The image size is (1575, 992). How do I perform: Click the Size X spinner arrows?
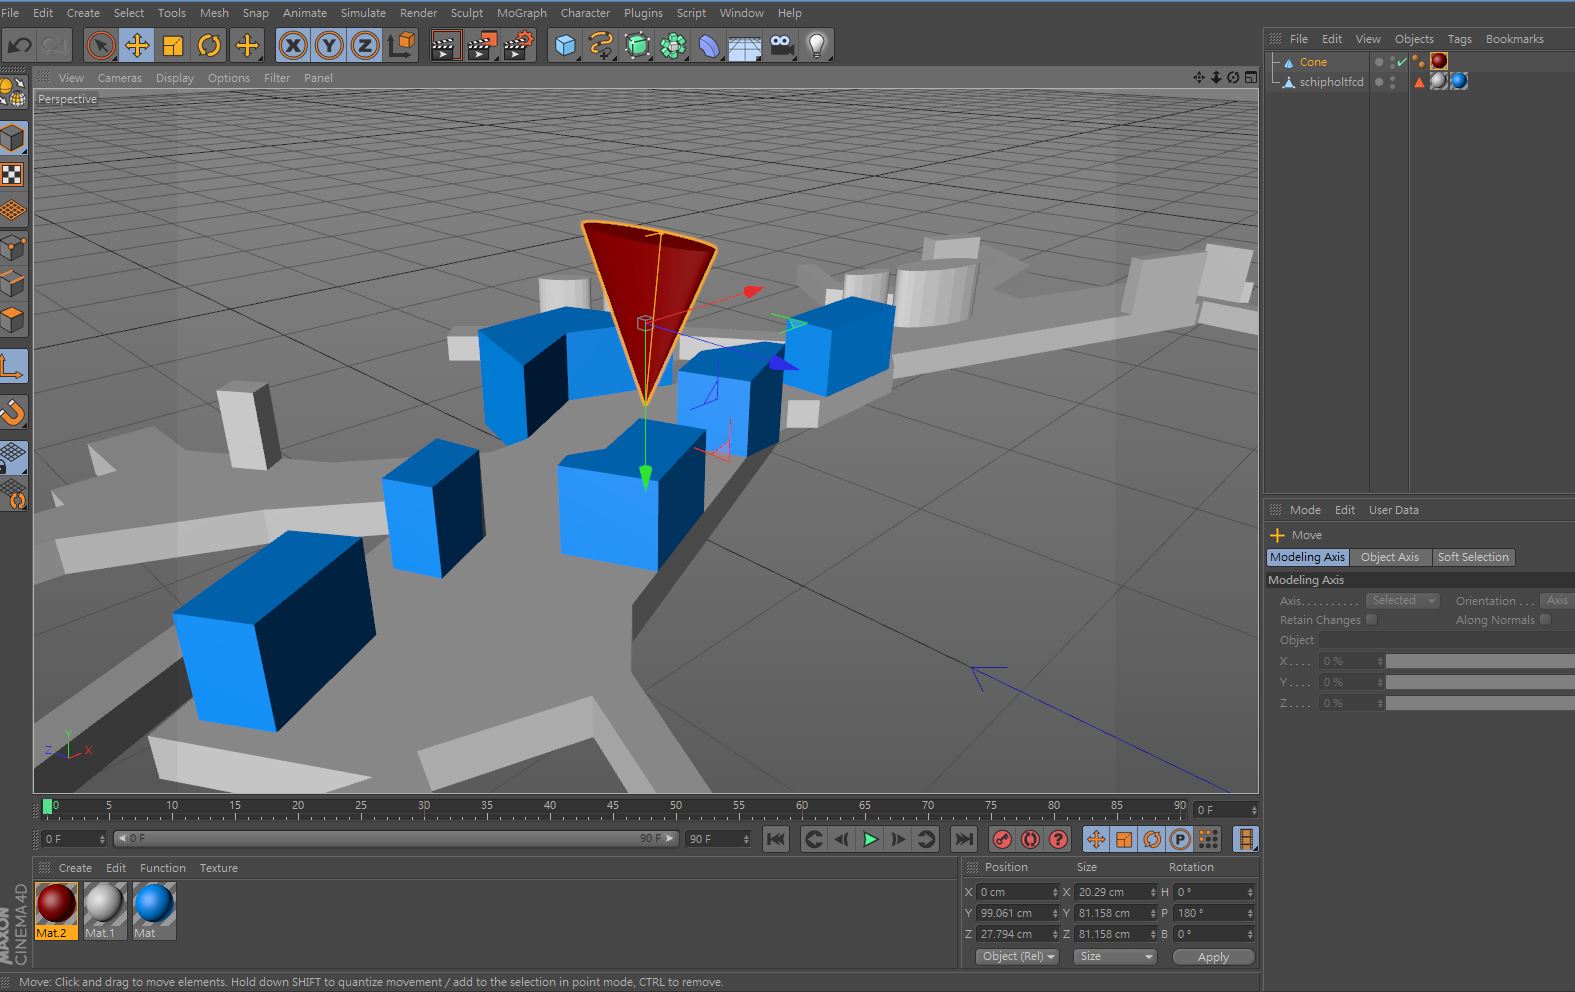point(1152,892)
